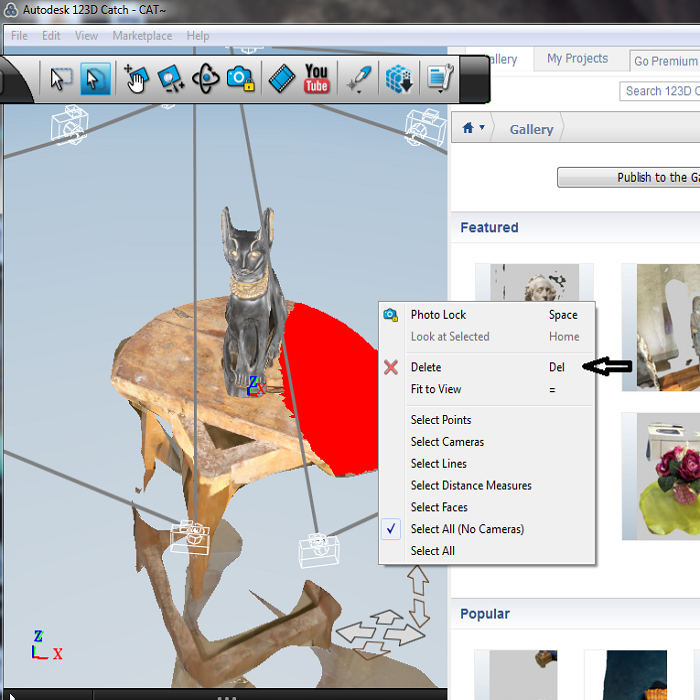Open the featured bust sculpture thumbnail
This screenshot has width=700, height=700.
tap(534, 282)
